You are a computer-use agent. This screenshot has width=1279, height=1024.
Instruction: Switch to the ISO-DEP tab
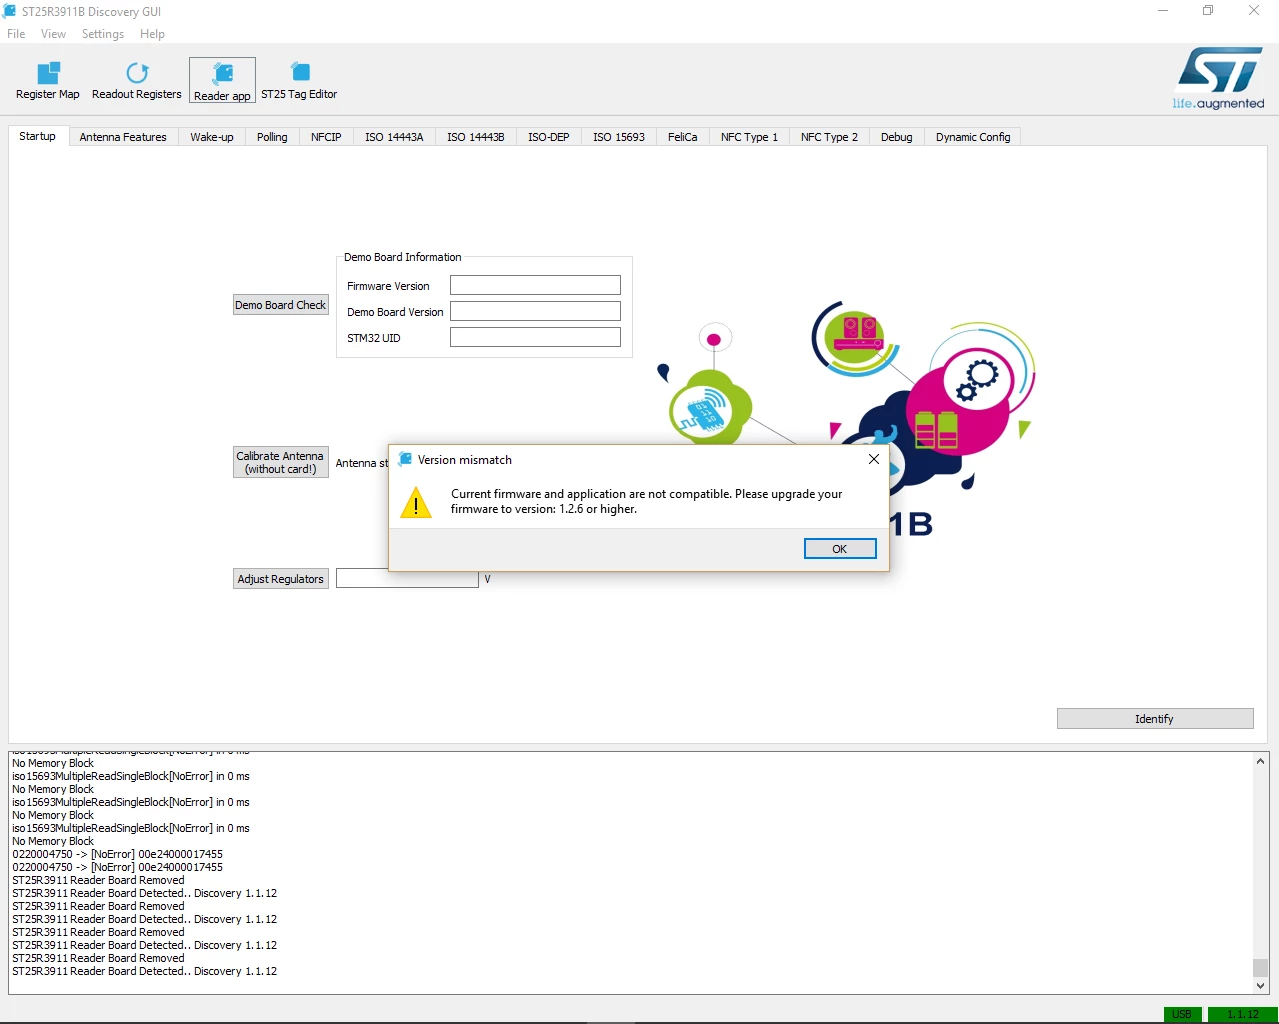coord(549,137)
